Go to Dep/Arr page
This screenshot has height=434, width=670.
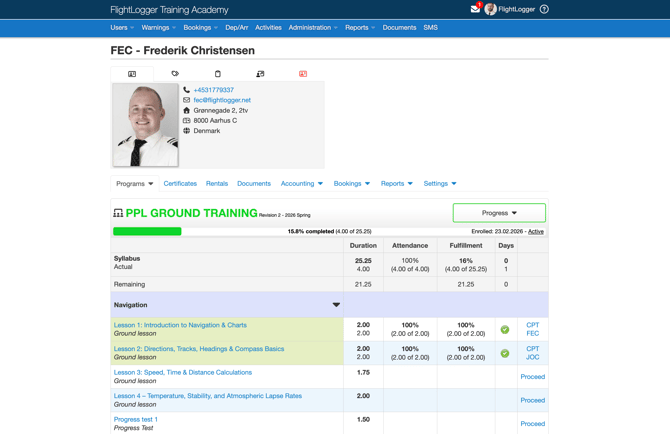pyautogui.click(x=237, y=27)
